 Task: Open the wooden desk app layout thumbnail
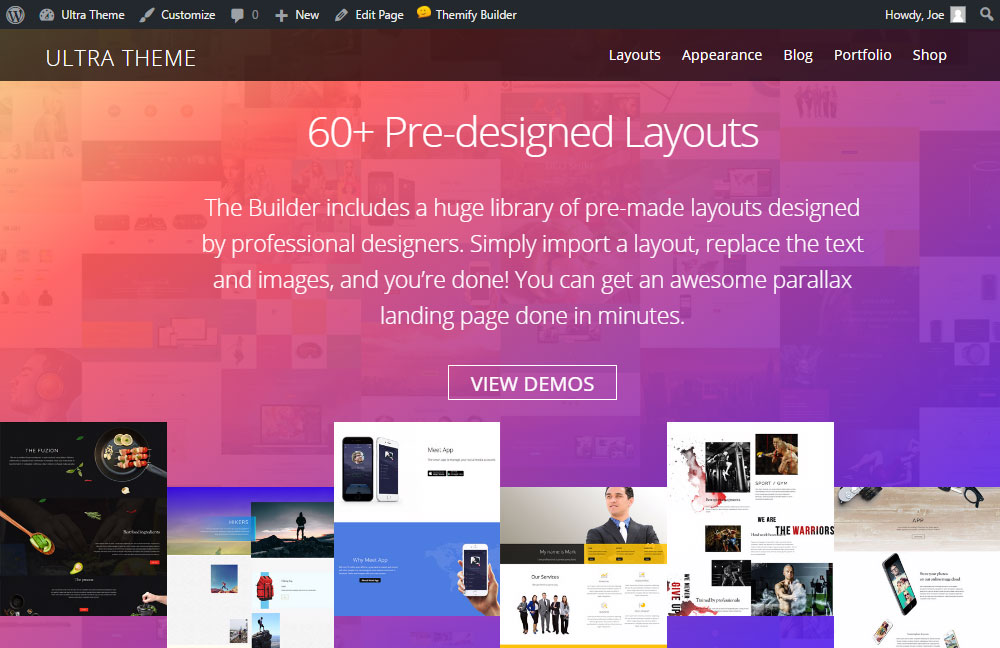(917, 568)
